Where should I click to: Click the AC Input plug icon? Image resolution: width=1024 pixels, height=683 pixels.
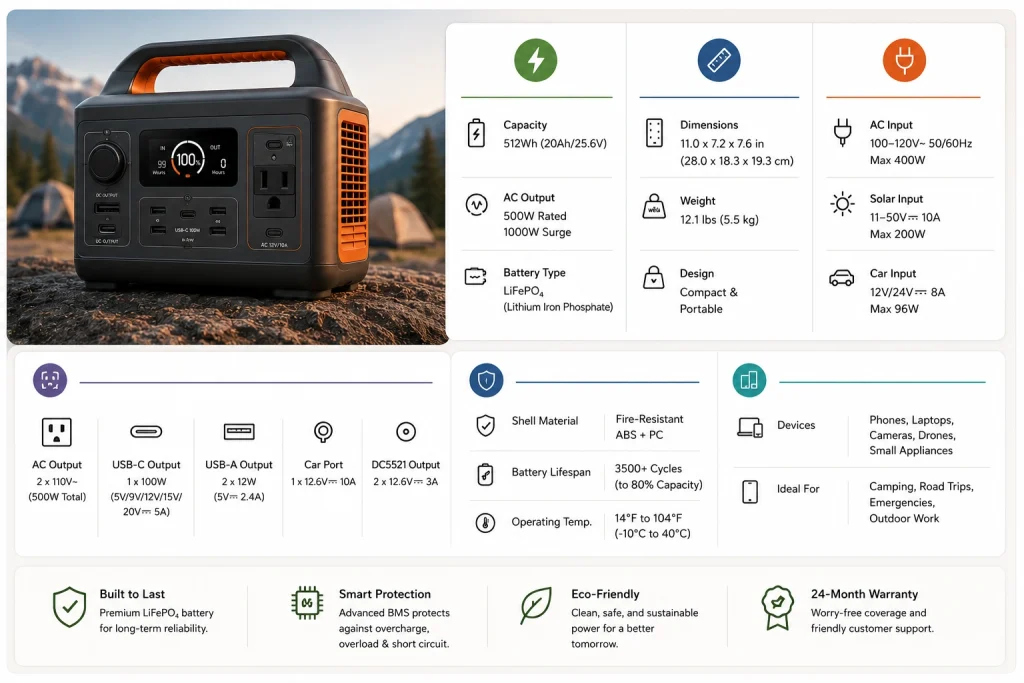tap(842, 132)
